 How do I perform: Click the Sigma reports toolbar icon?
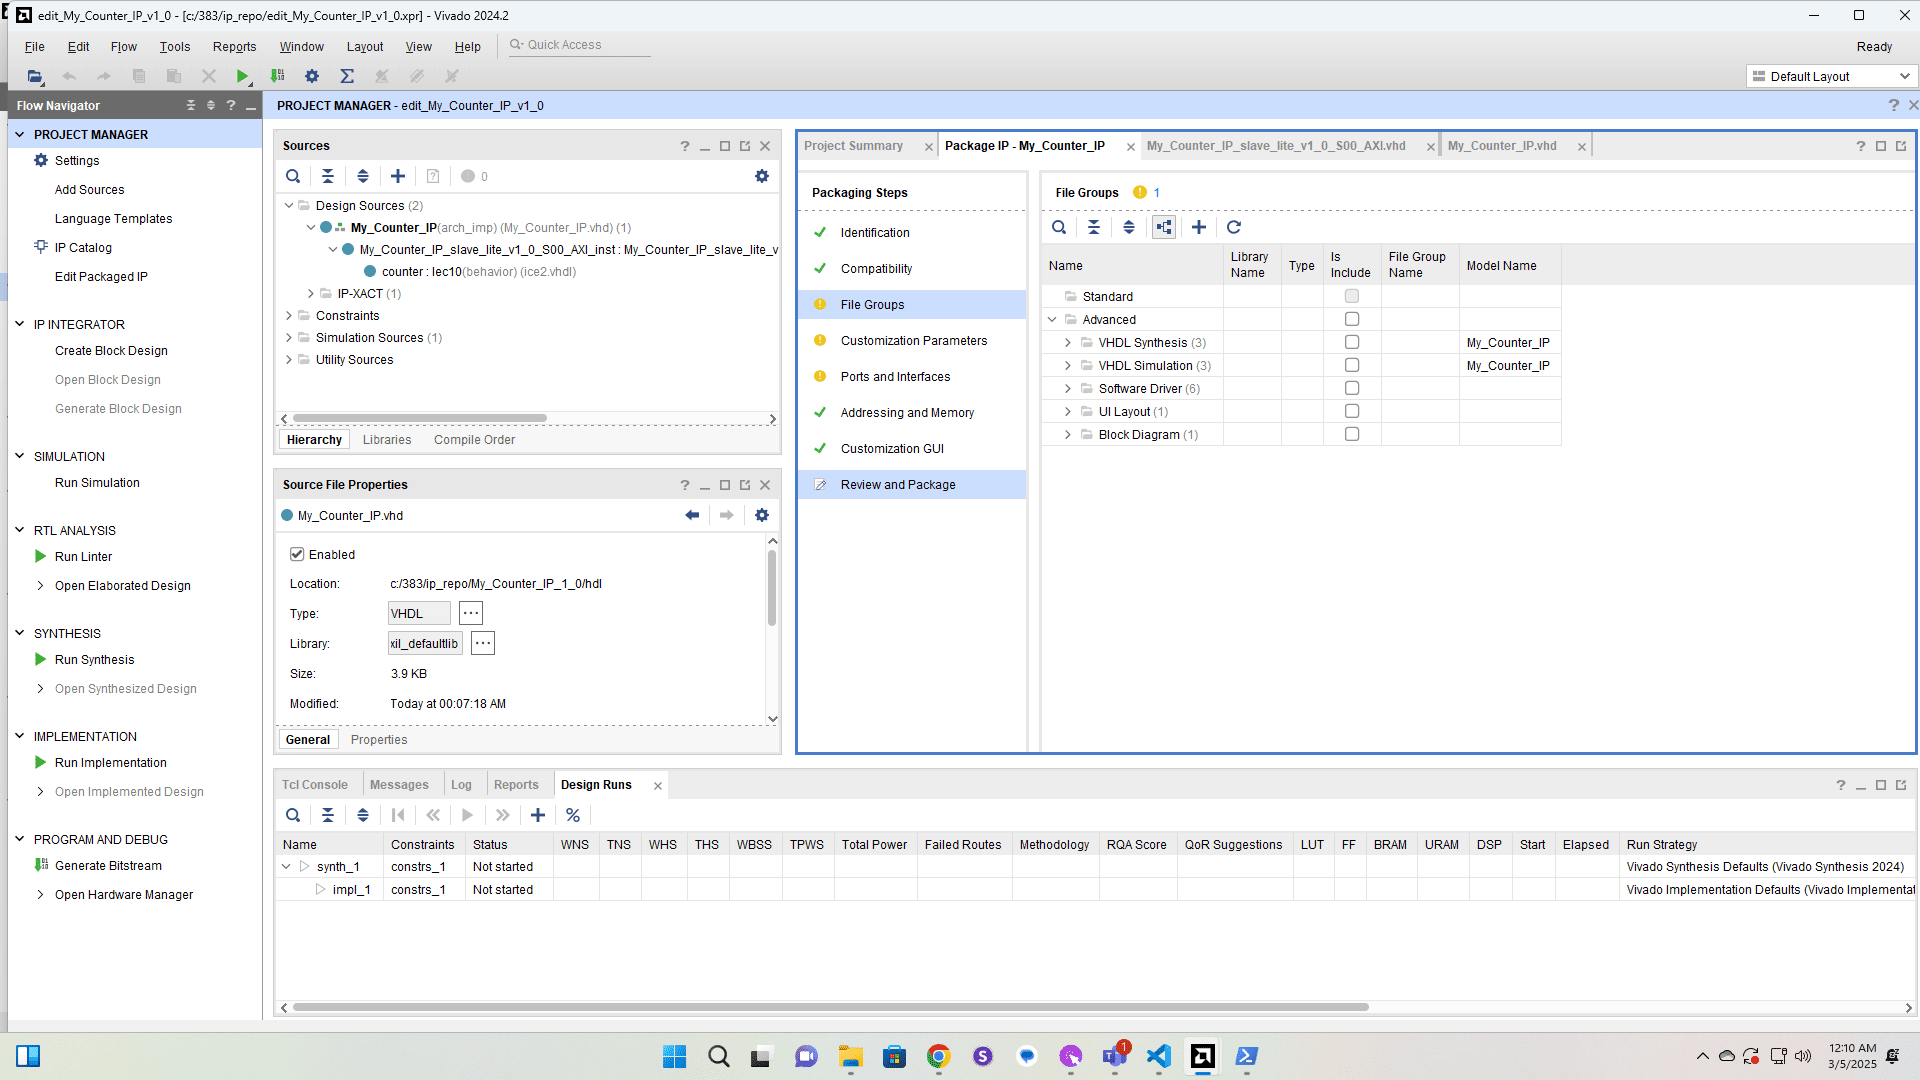pyautogui.click(x=347, y=76)
